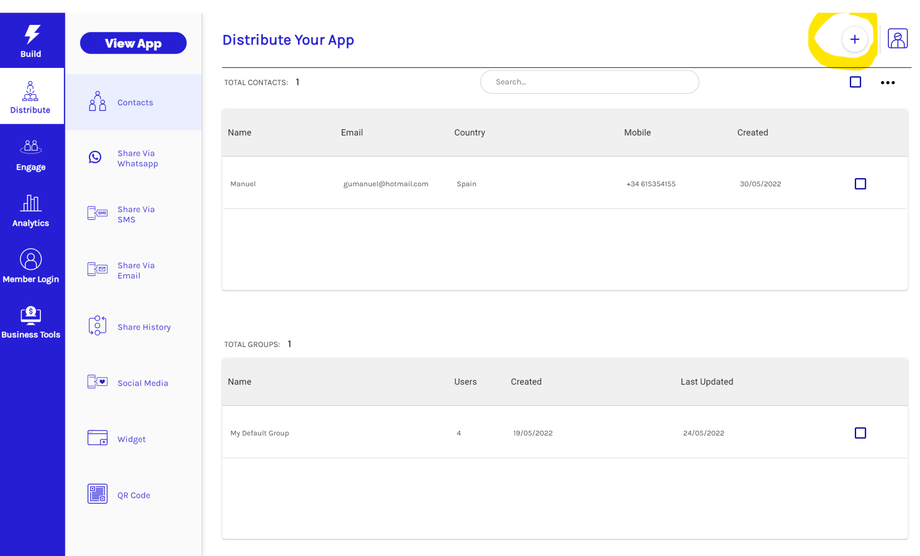Viewport: 920px width, 556px height.
Task: Open Share Via Email option
Action: pyautogui.click(x=135, y=270)
